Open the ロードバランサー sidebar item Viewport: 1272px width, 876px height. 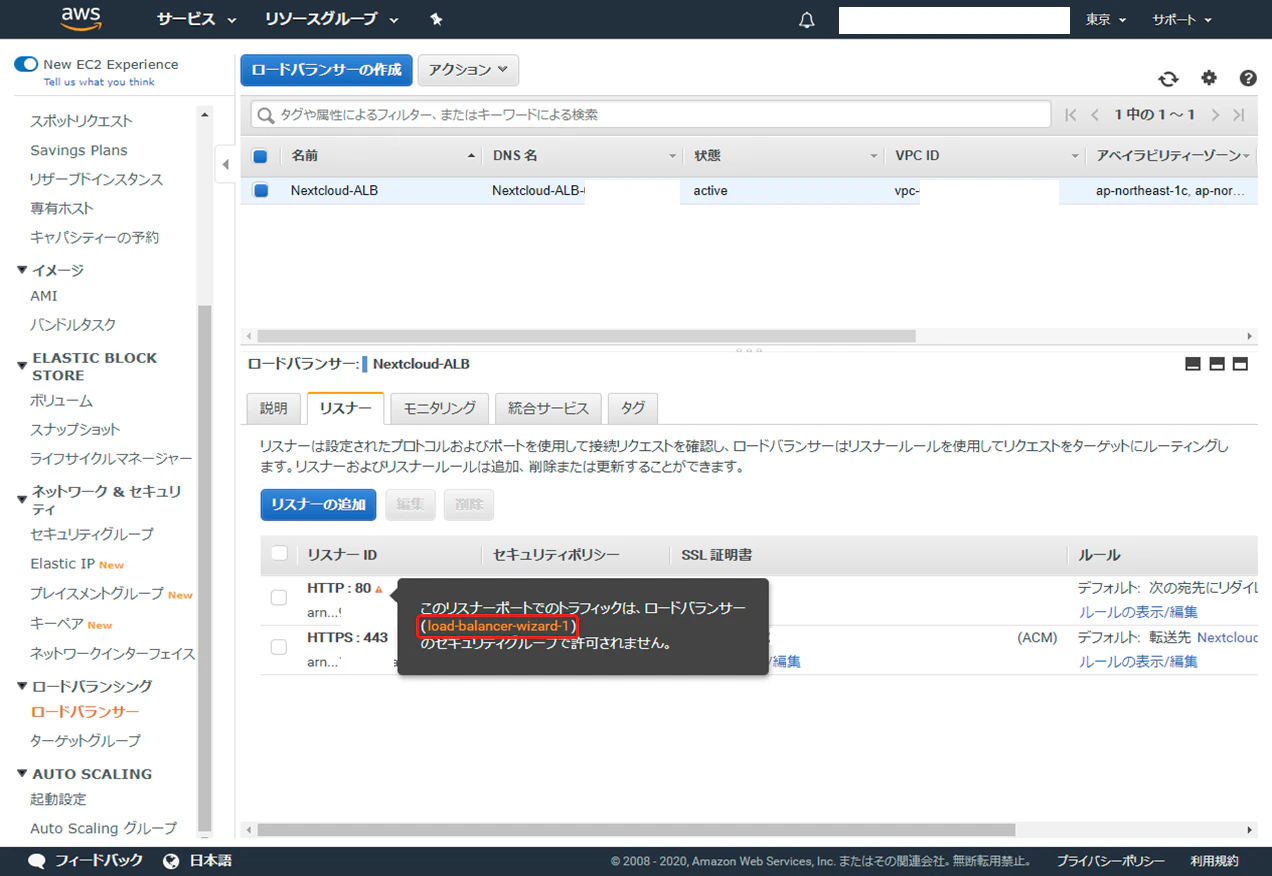pos(85,712)
